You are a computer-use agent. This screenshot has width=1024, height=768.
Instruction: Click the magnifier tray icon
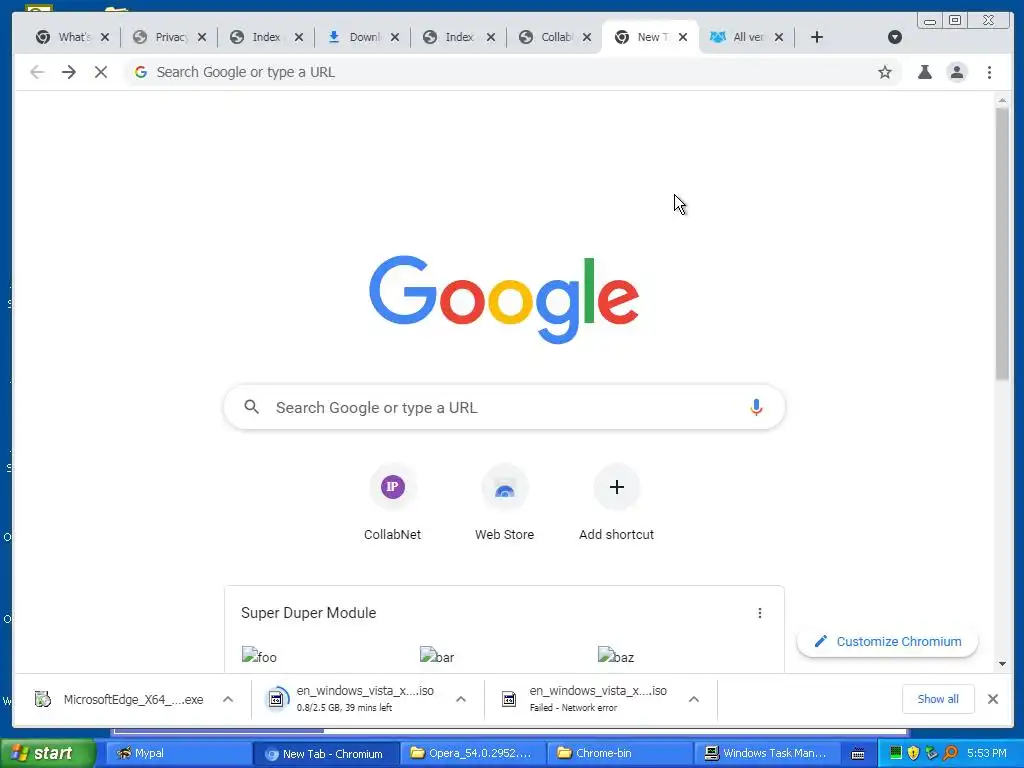(950, 753)
